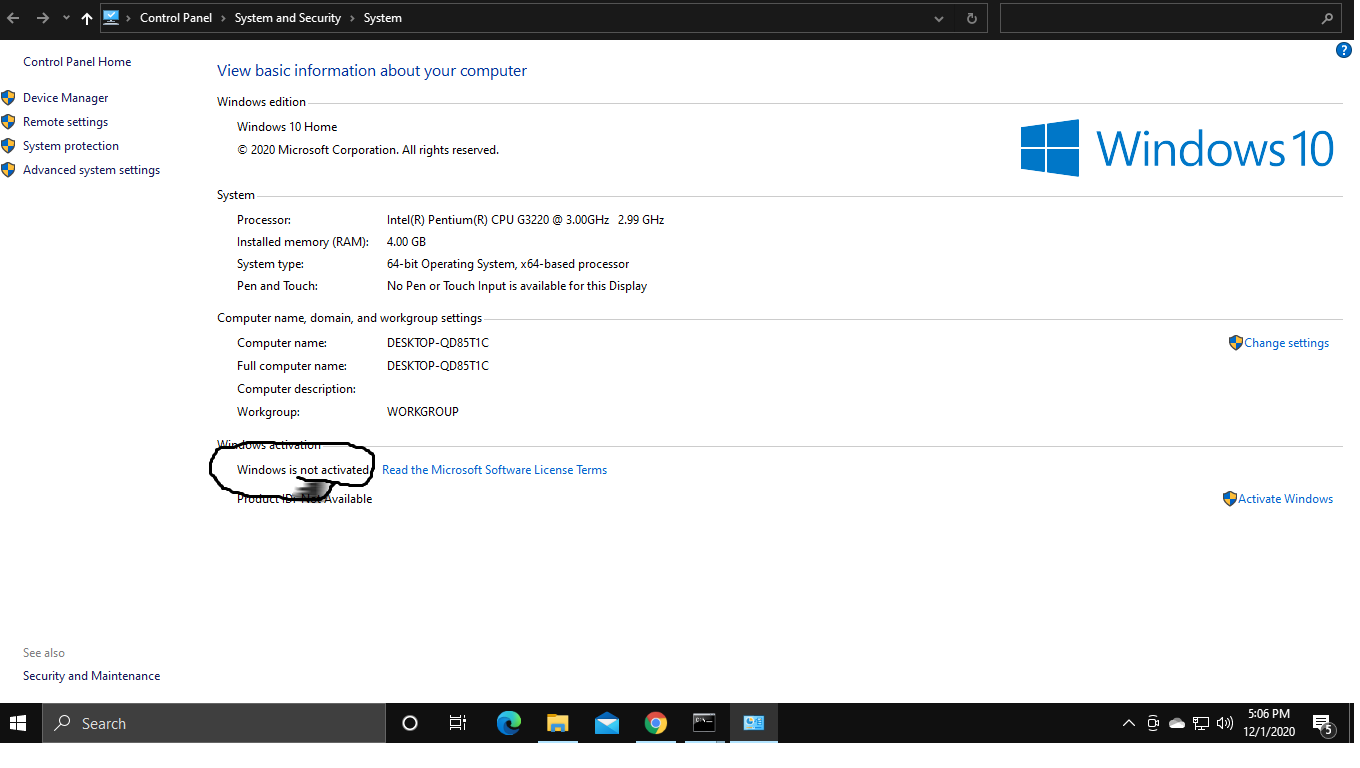Click the Windows 10 Home edition text
This screenshot has height=768, width=1360.
pos(287,127)
